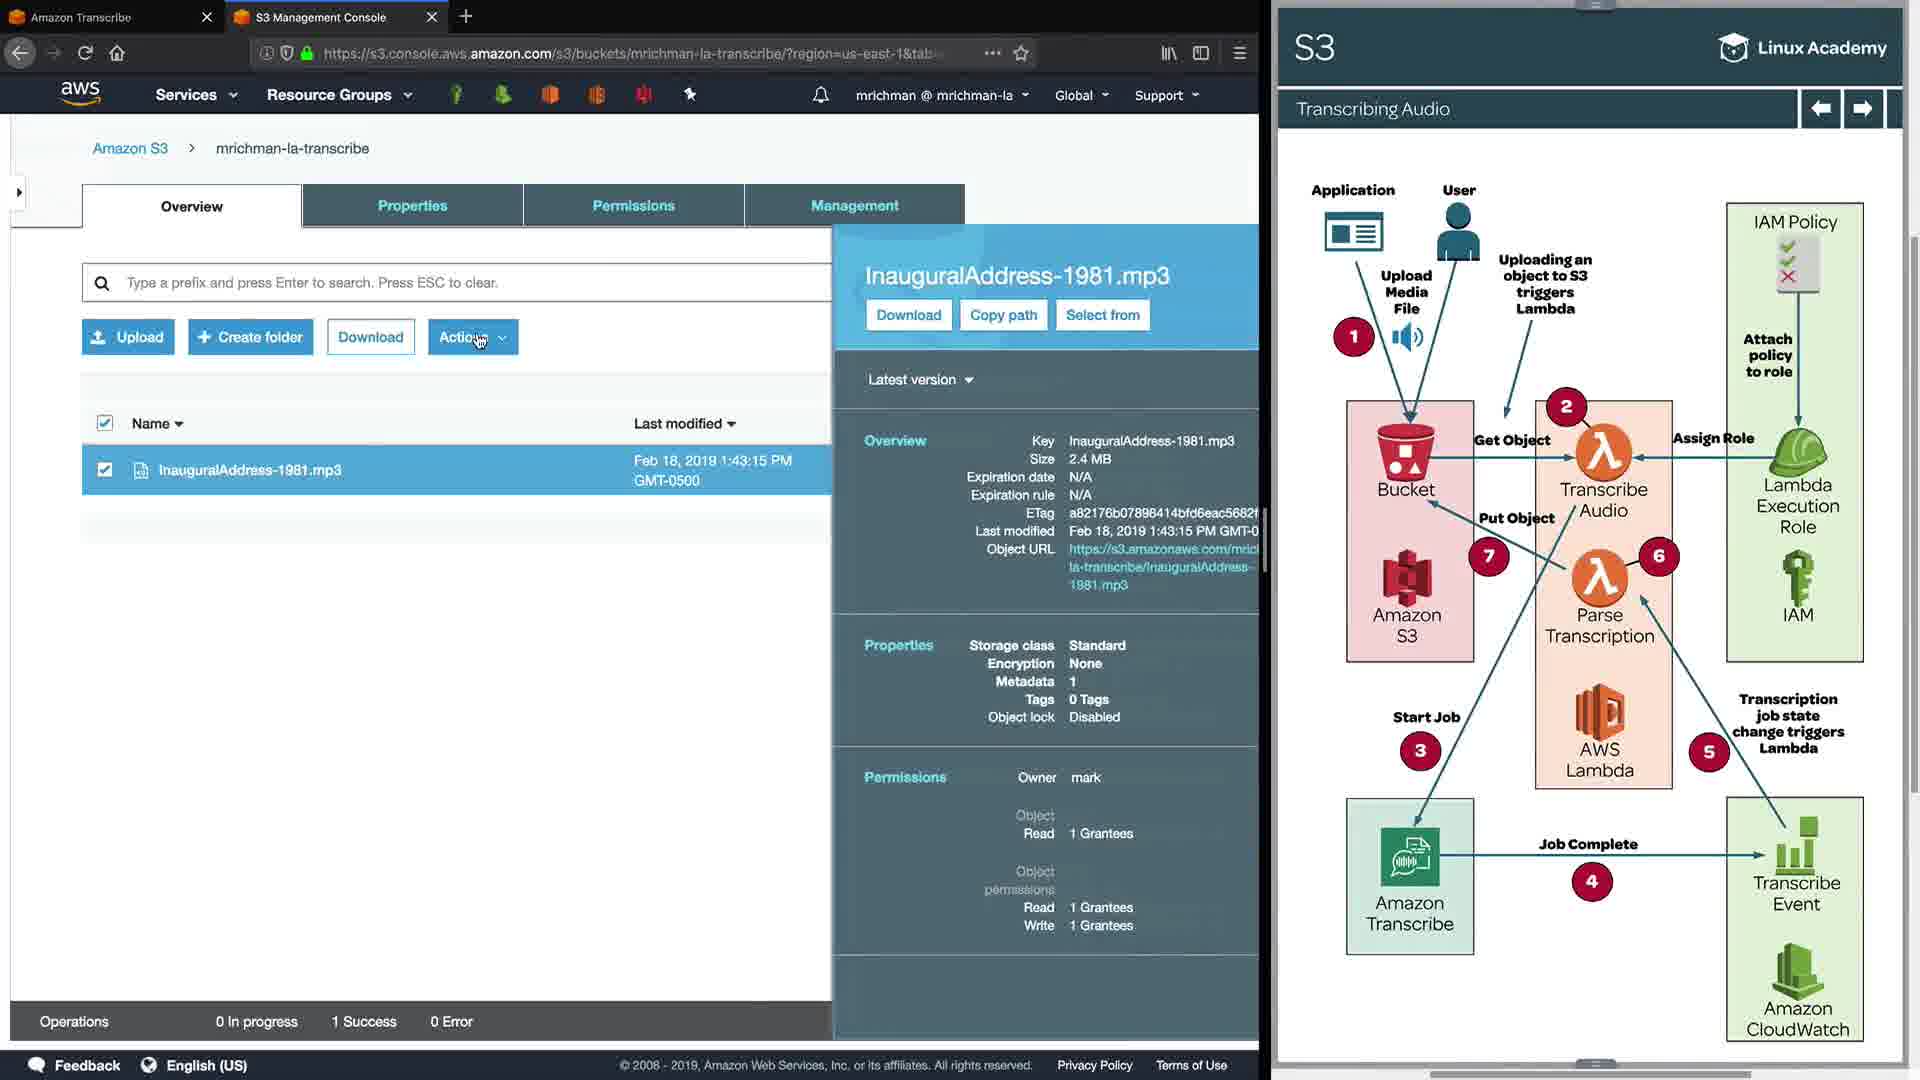Go to next slide with right arrow
The width and height of the screenshot is (1920, 1080).
1862,108
